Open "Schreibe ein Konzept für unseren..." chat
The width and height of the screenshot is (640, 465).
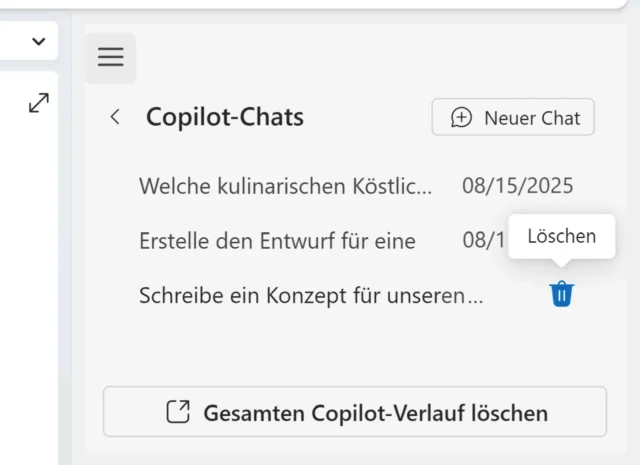(311, 295)
